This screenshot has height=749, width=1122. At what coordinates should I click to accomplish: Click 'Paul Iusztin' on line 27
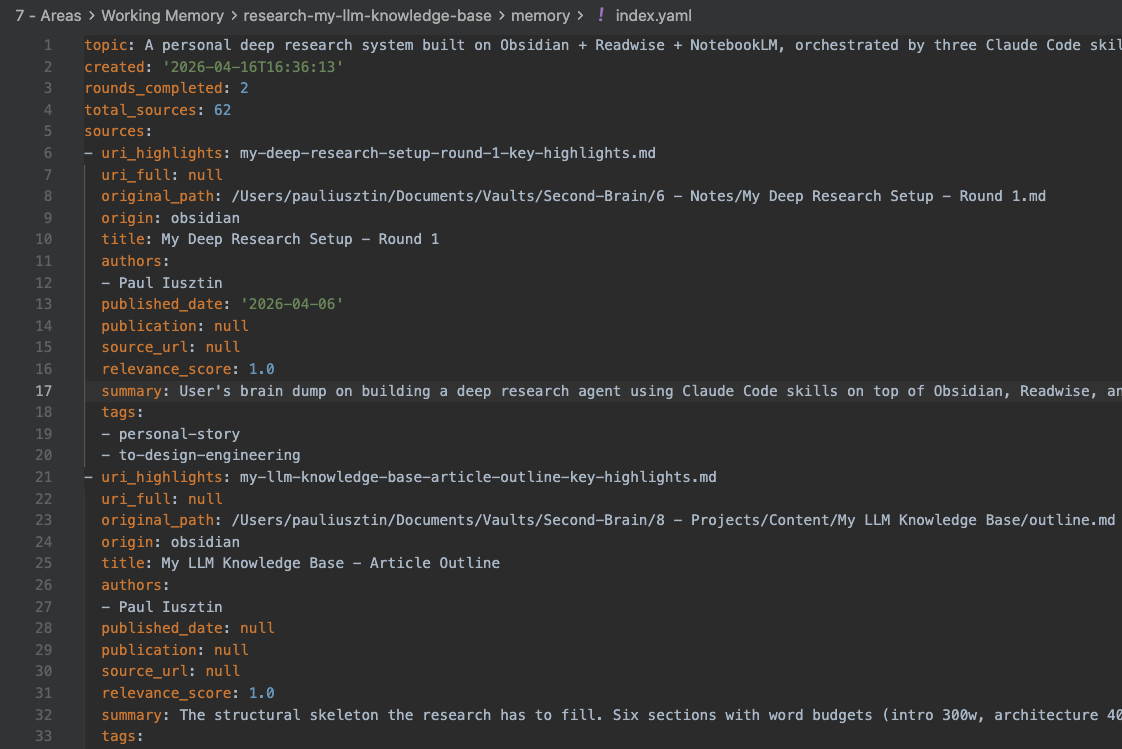click(x=170, y=607)
